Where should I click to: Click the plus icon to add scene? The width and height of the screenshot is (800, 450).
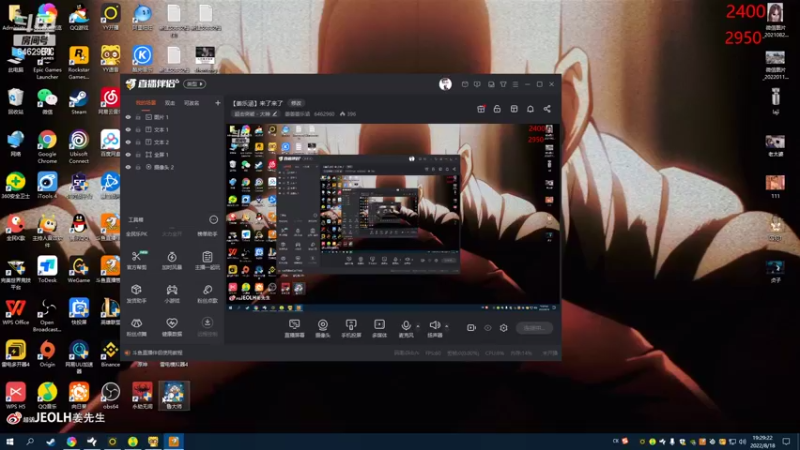[x=218, y=103]
